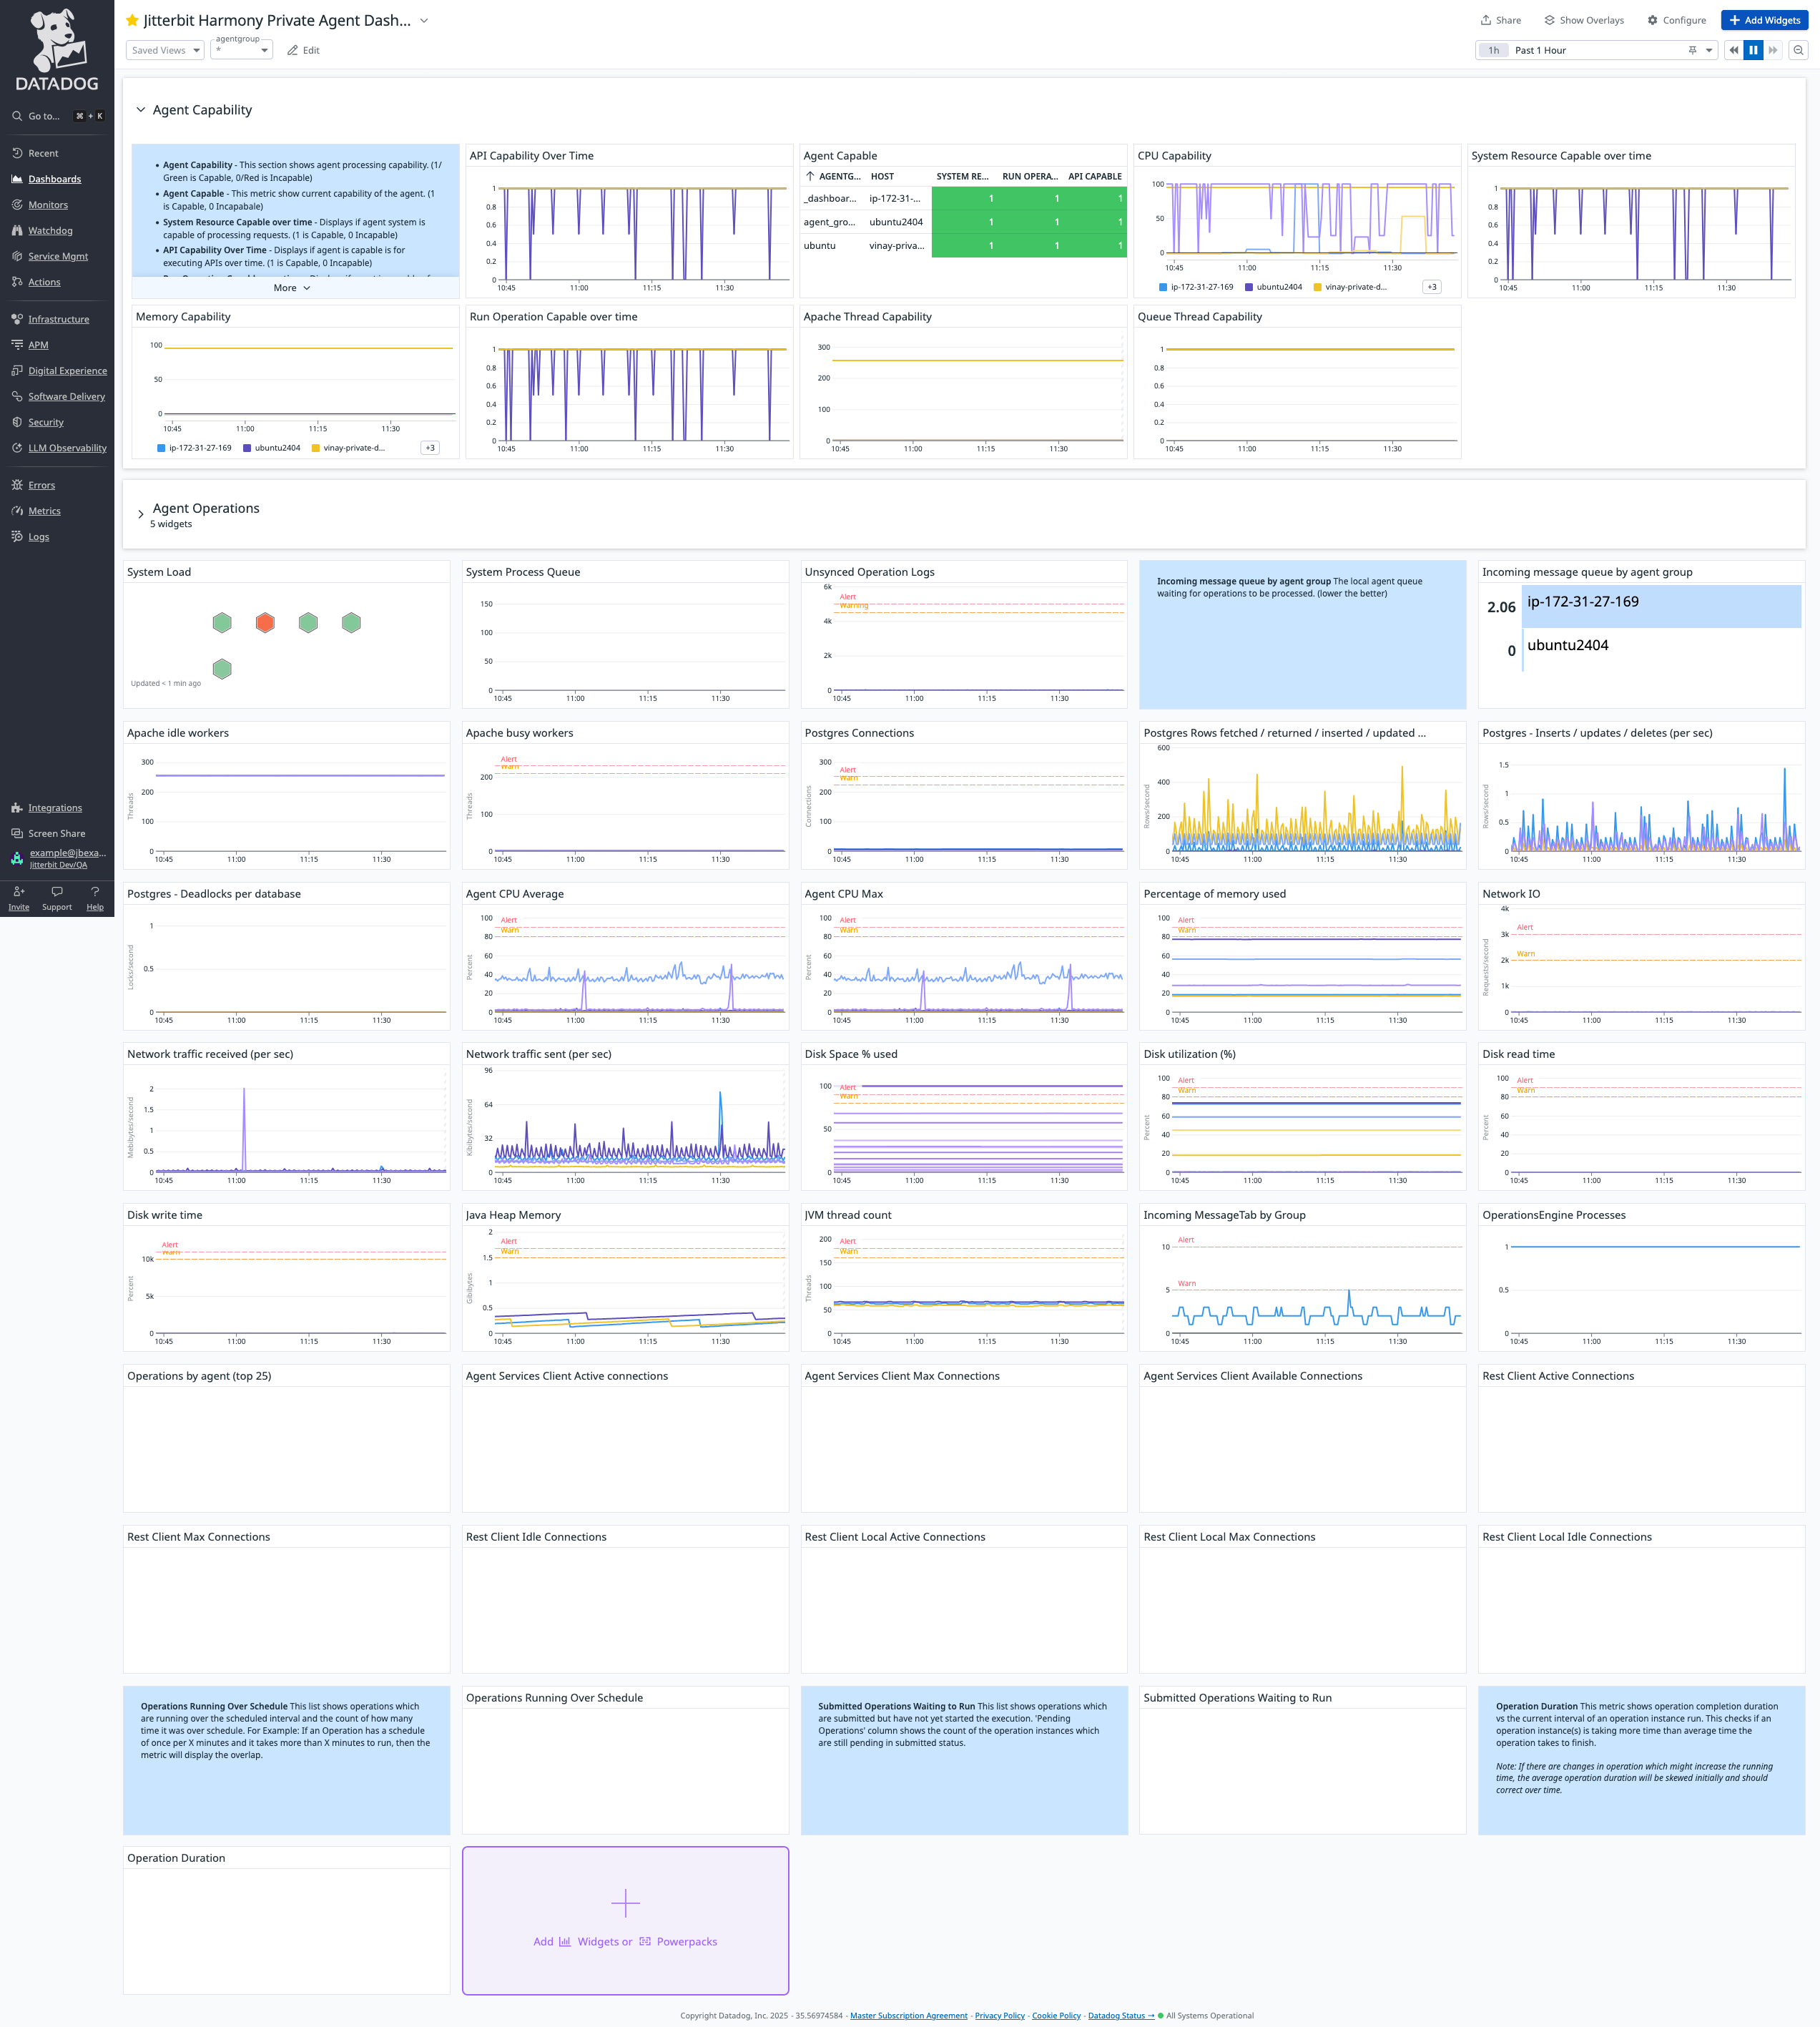Viewport: 1820px width, 2027px height.
Task: Open the Configure gear menu
Action: point(1676,20)
